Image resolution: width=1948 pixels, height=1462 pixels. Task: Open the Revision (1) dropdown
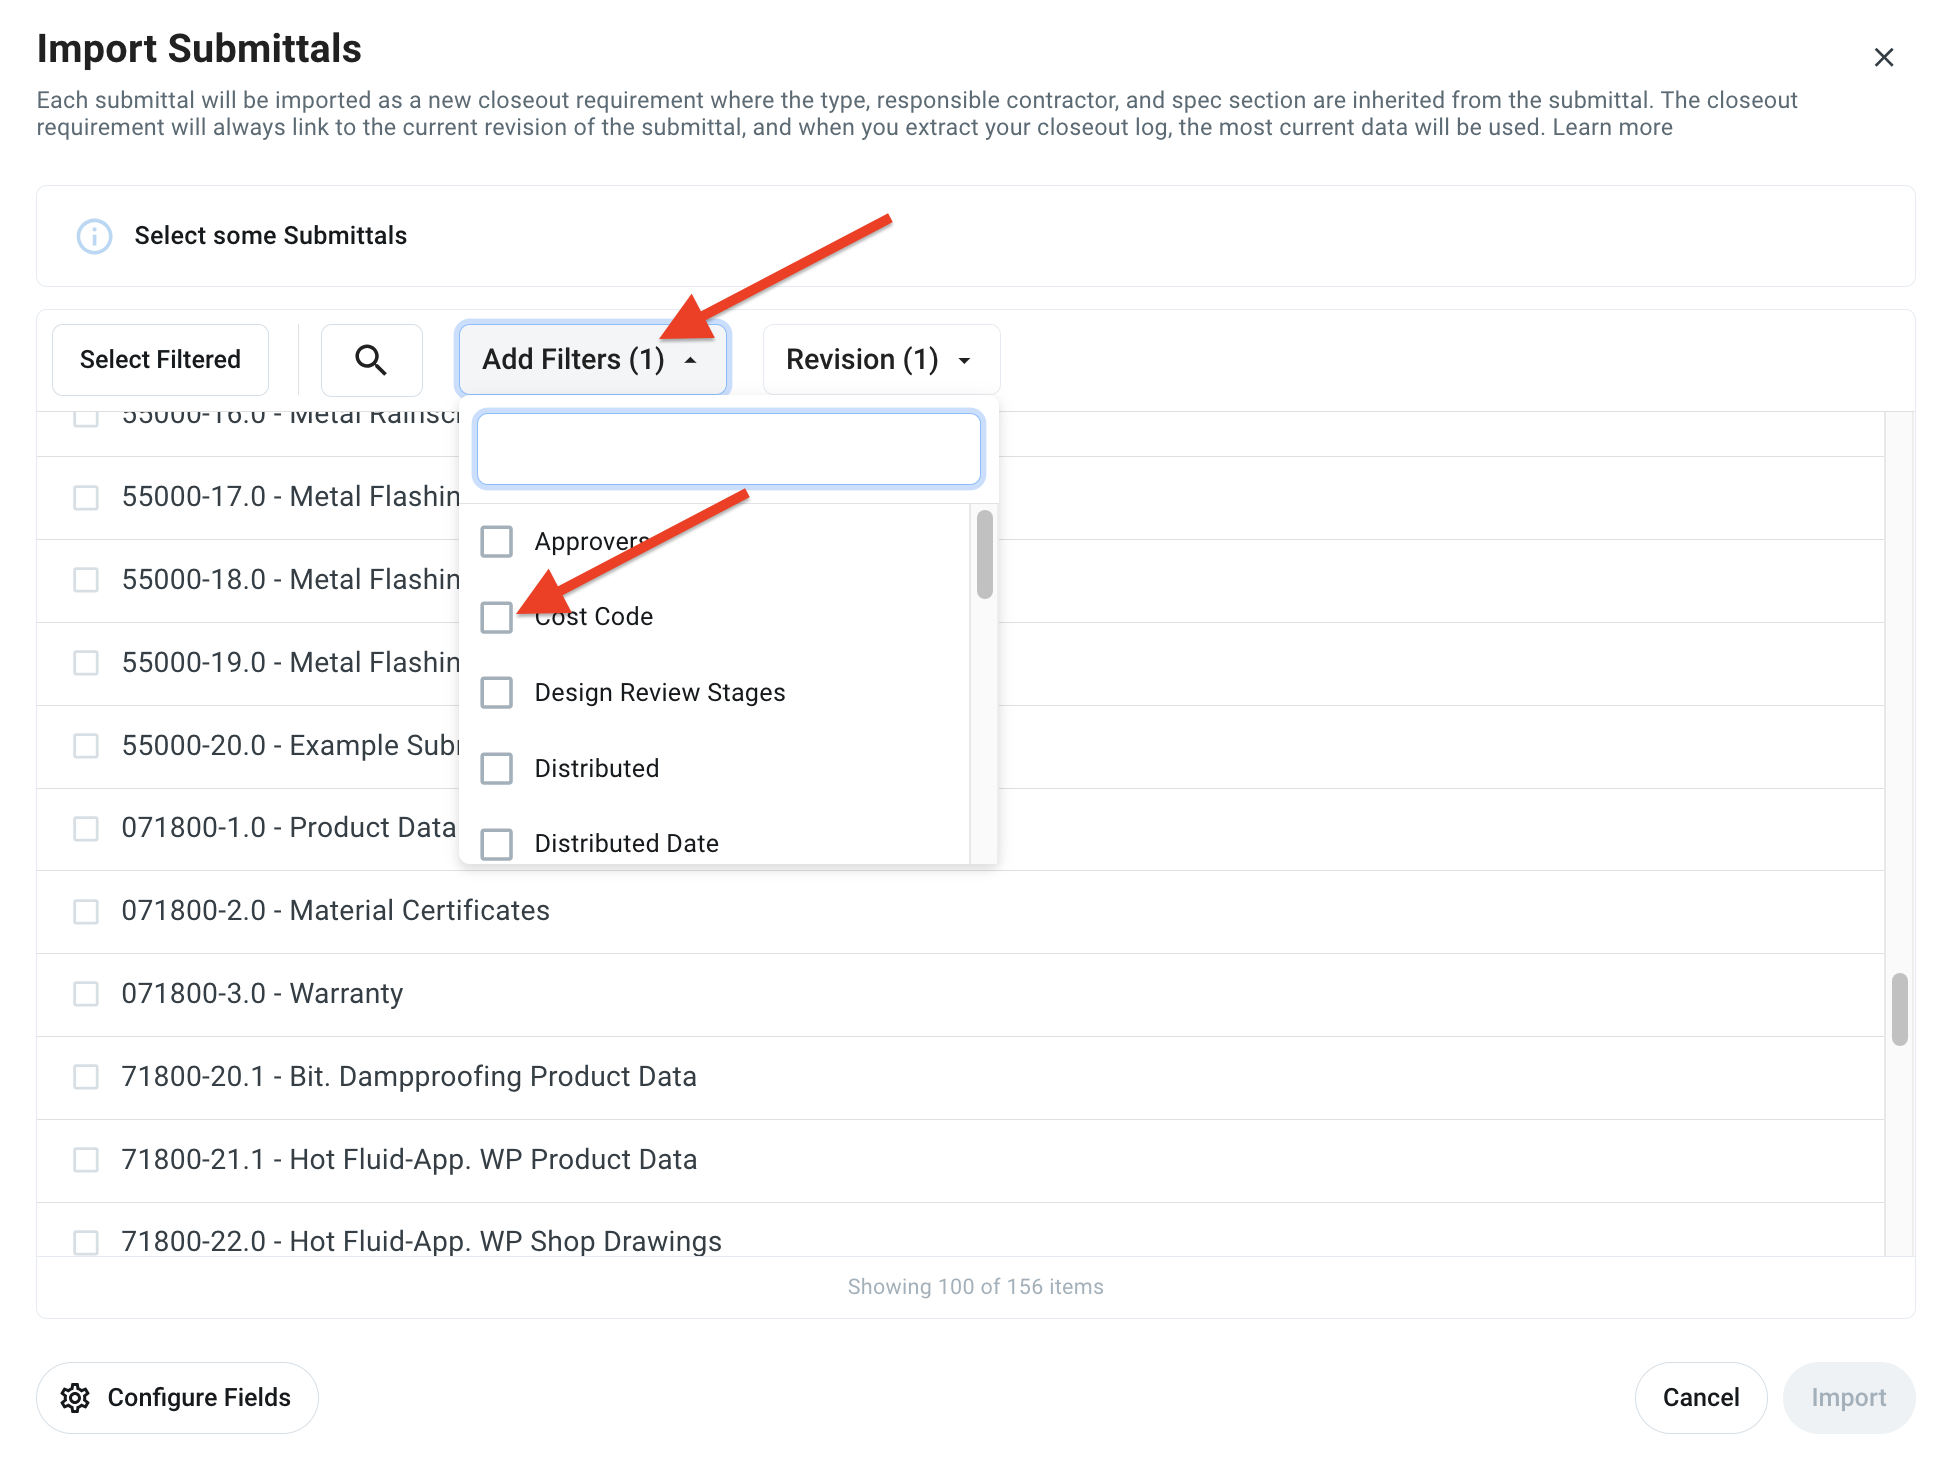click(880, 360)
